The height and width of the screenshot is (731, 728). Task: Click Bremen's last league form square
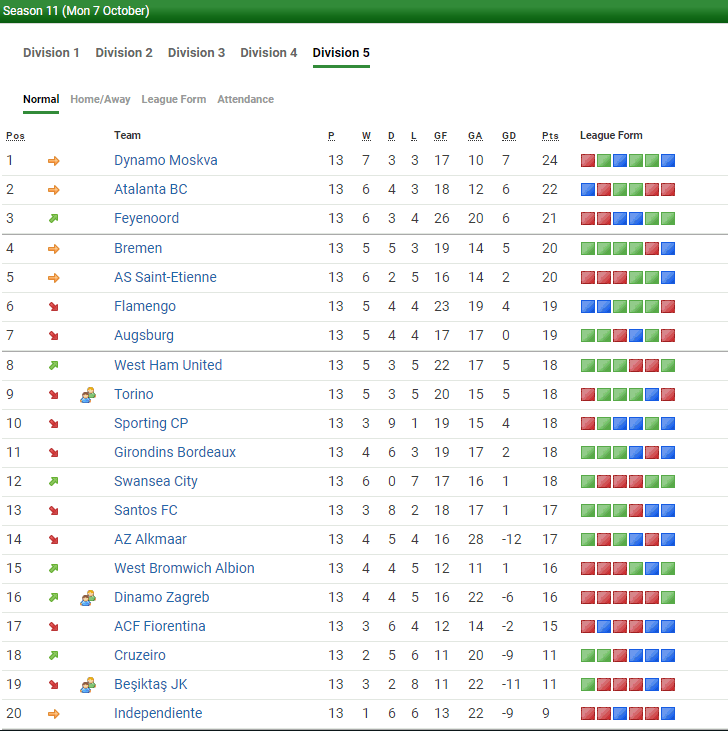pos(668,249)
